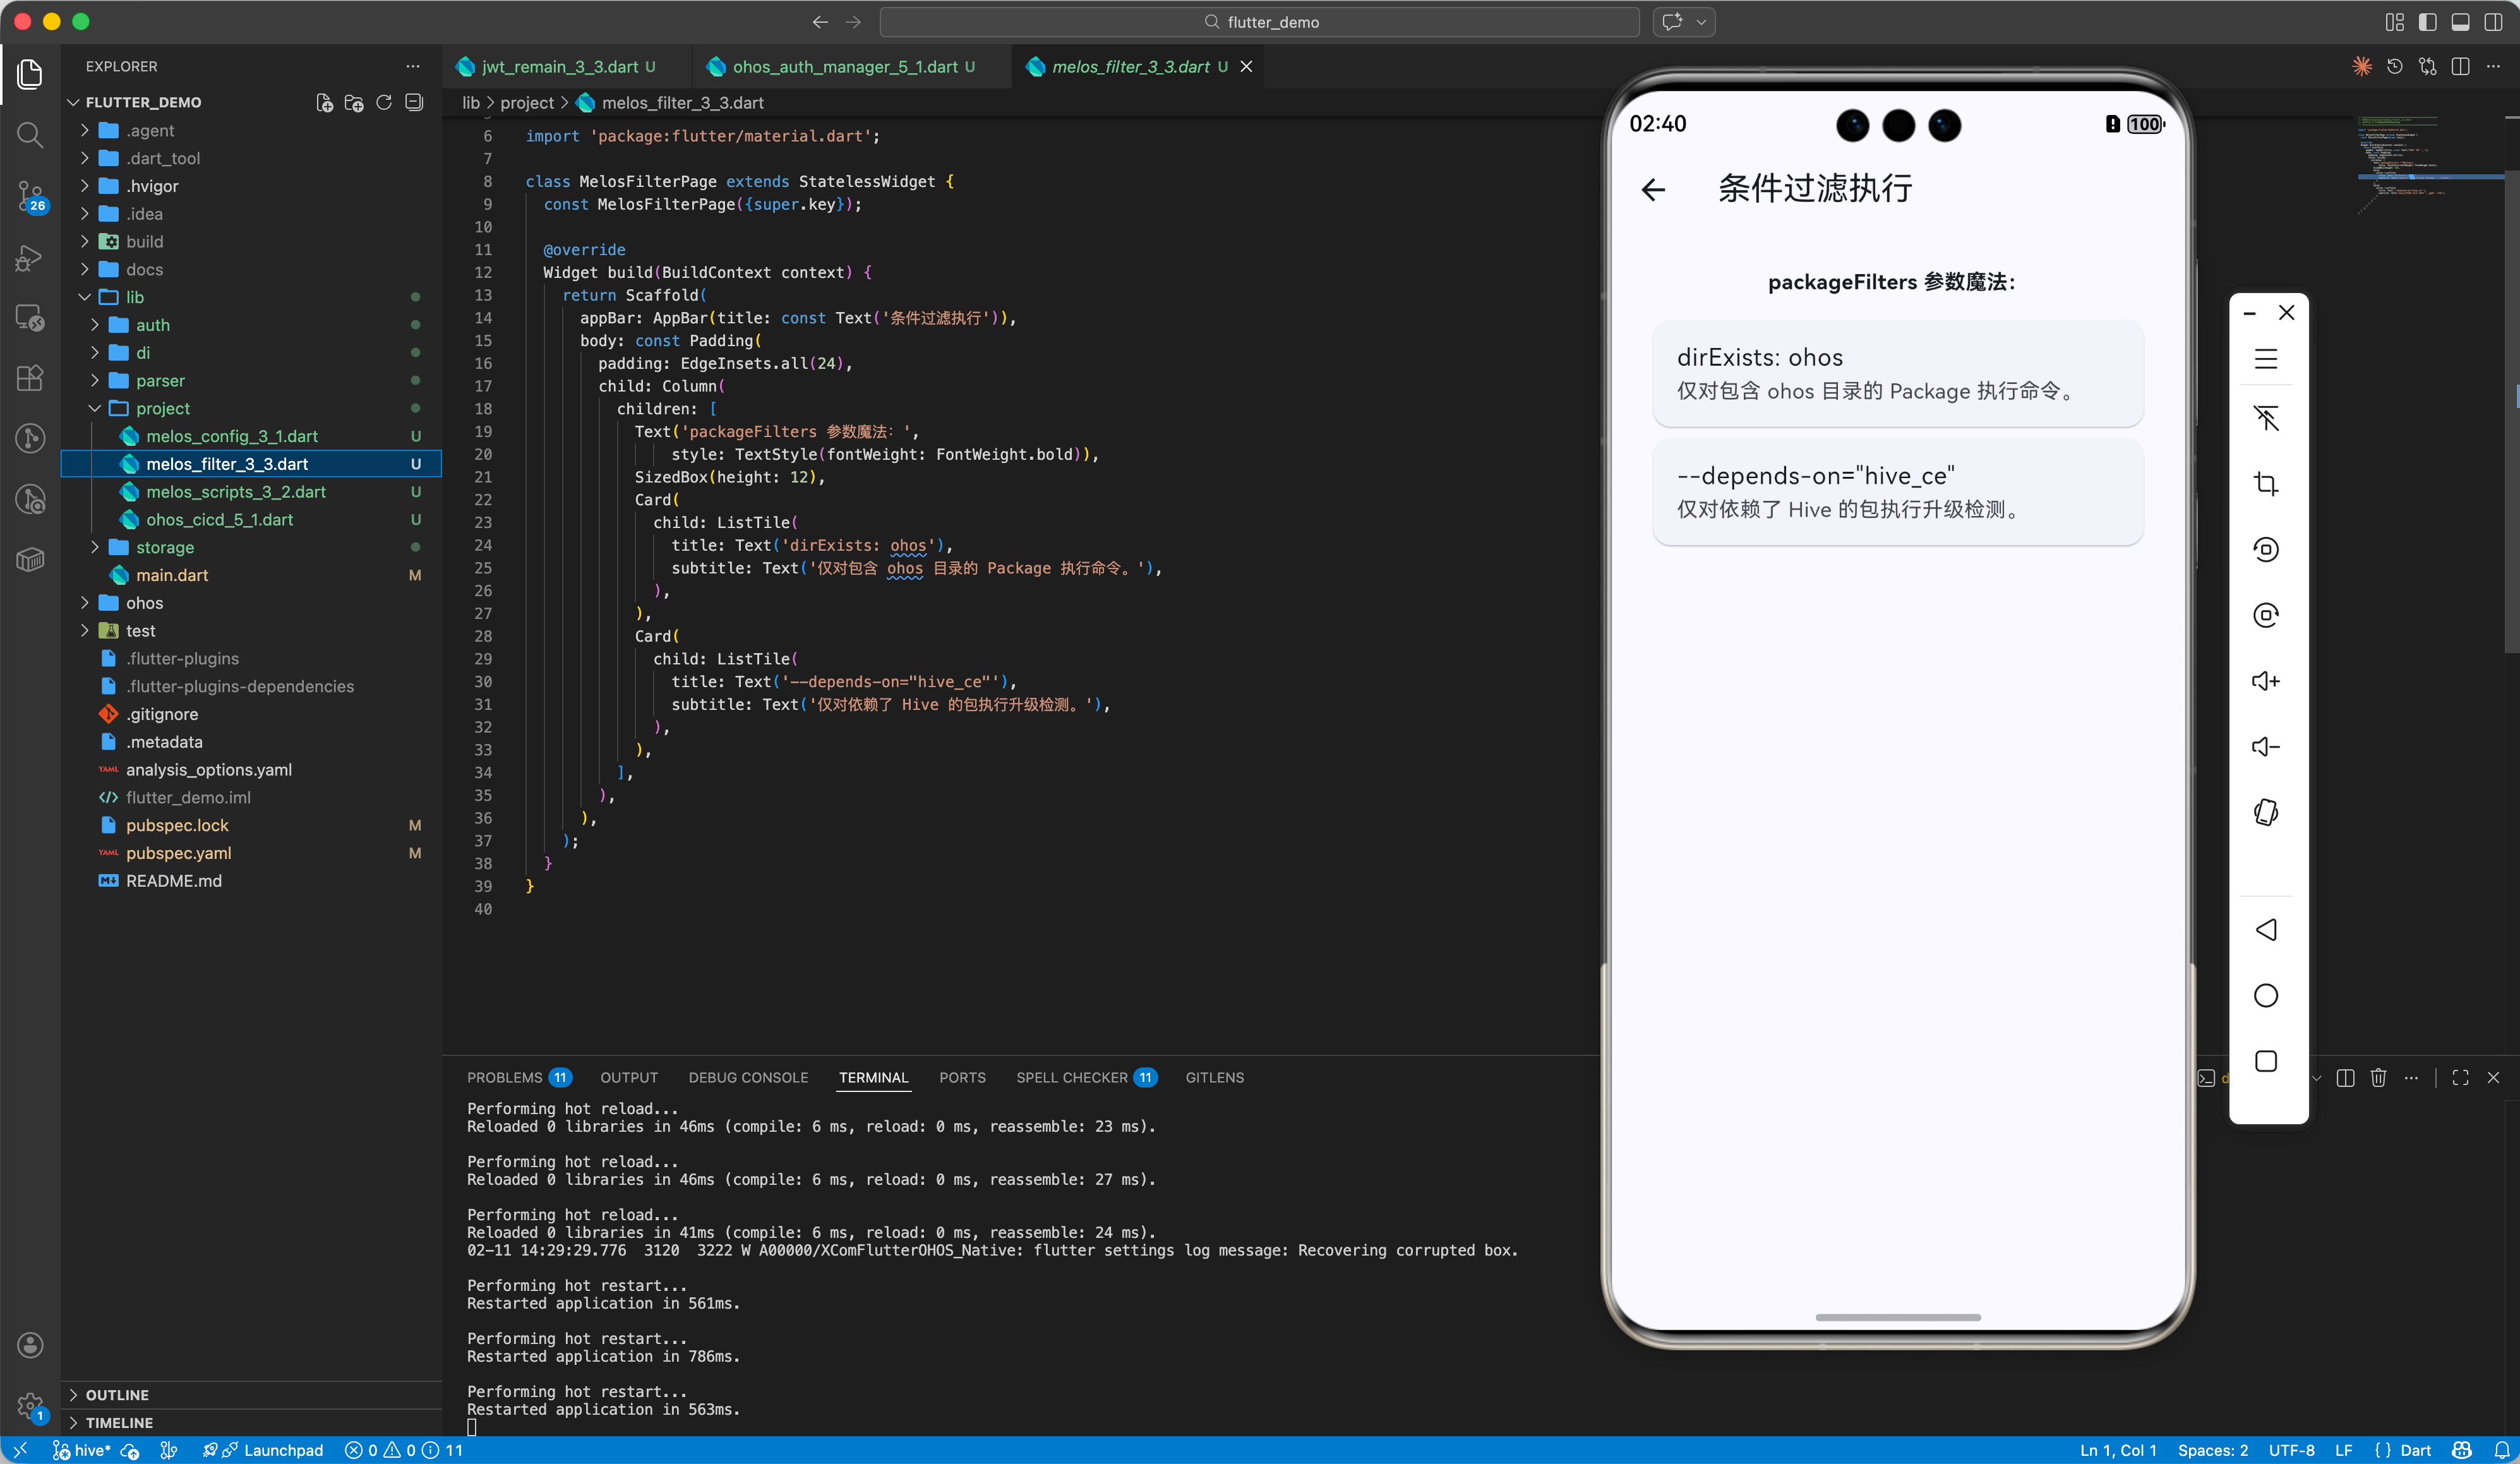Kill terminal with trash icon
Image resolution: width=2520 pixels, height=1464 pixels.
[x=2378, y=1077]
